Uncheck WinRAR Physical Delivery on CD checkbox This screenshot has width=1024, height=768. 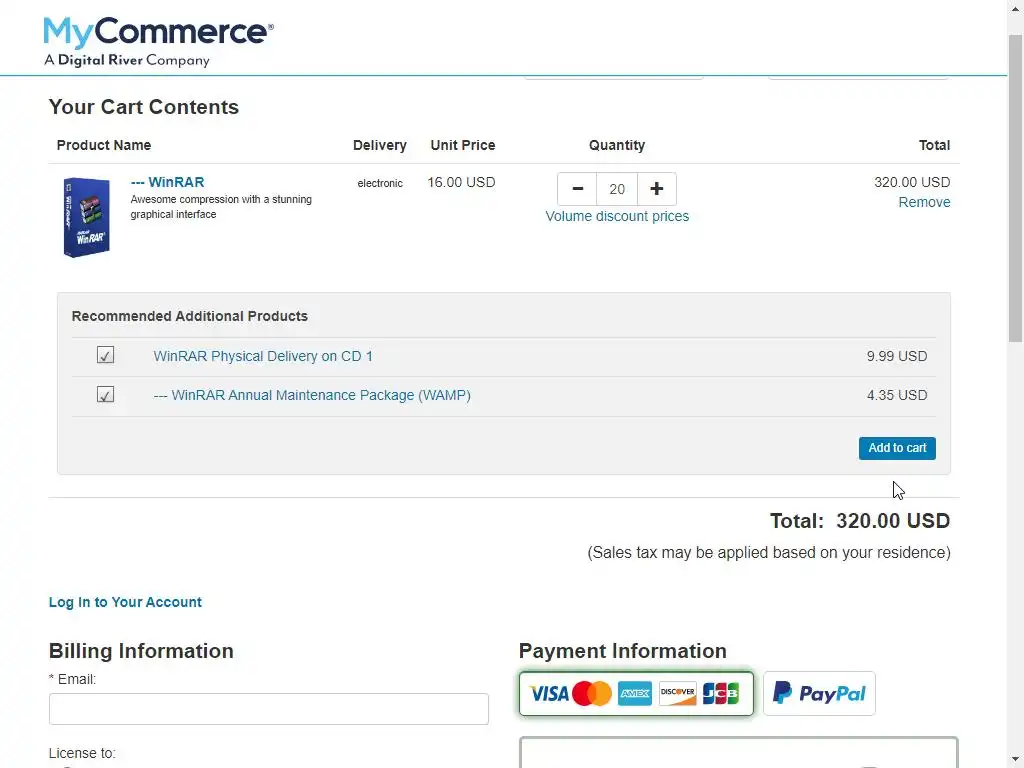point(105,355)
